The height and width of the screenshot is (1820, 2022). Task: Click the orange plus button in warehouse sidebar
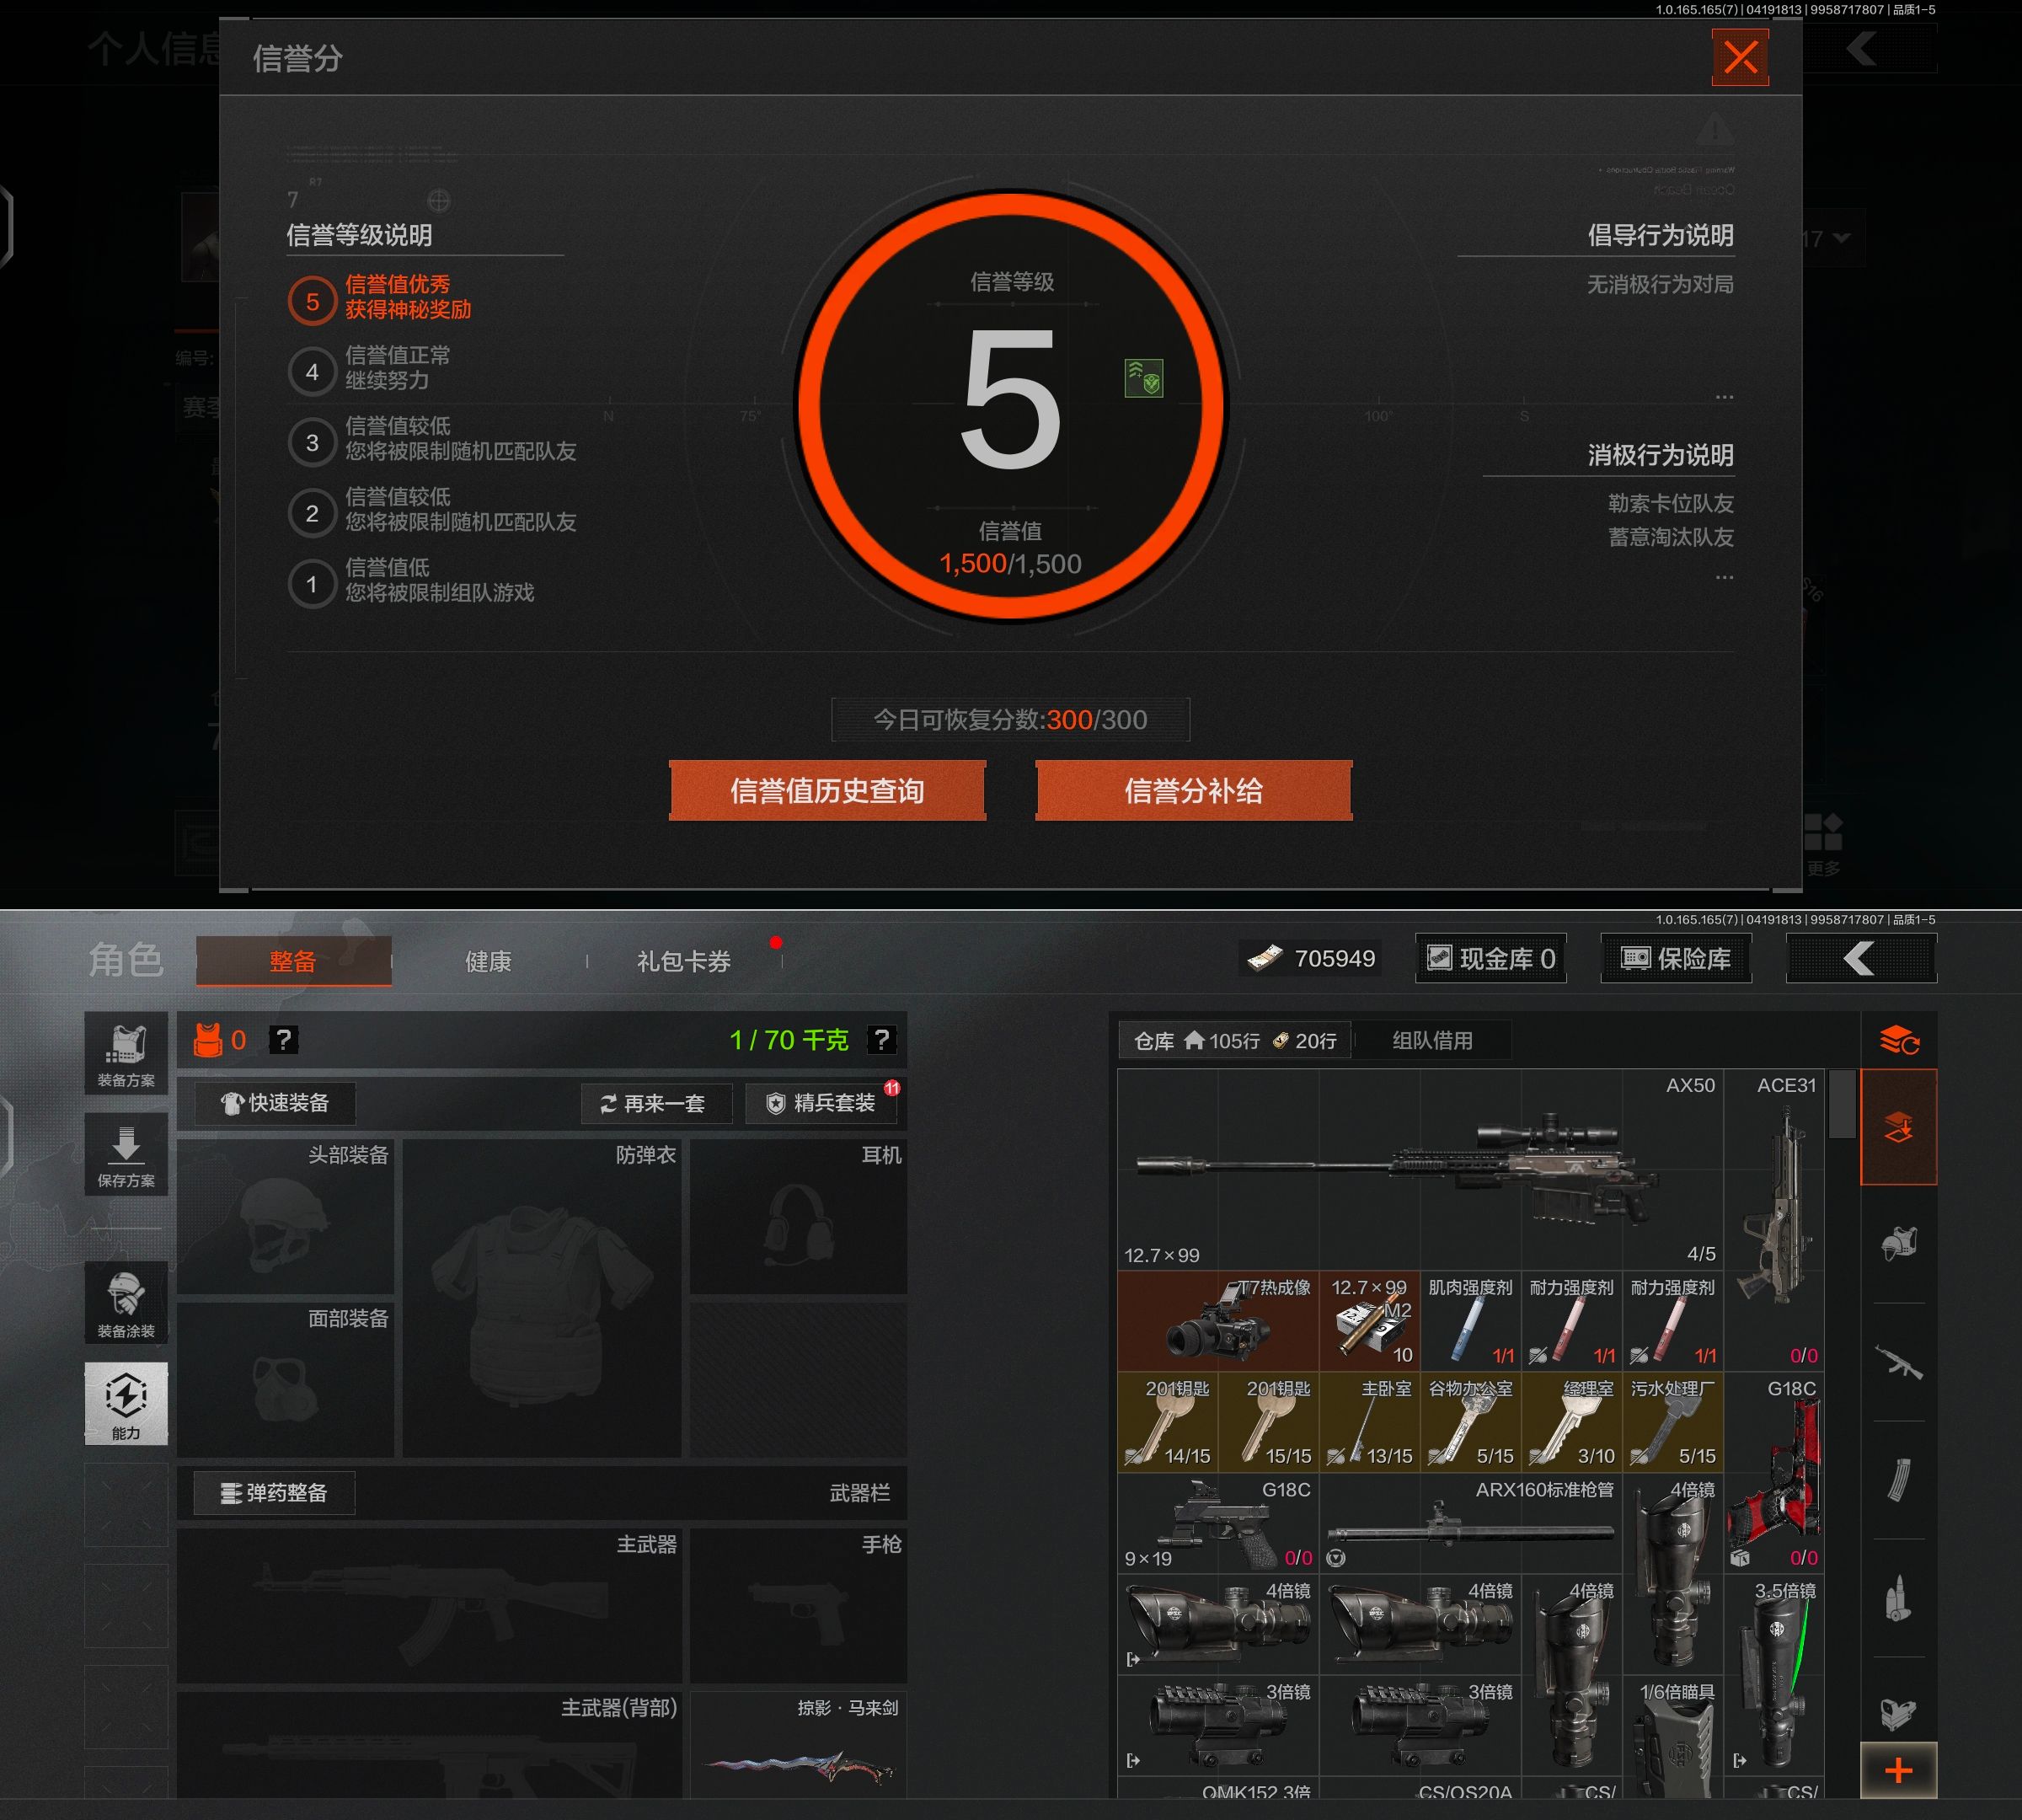[x=1898, y=1770]
